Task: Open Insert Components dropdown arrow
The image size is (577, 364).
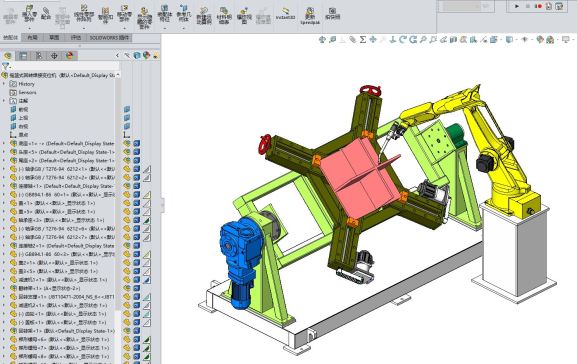Action: pyautogui.click(x=29, y=28)
